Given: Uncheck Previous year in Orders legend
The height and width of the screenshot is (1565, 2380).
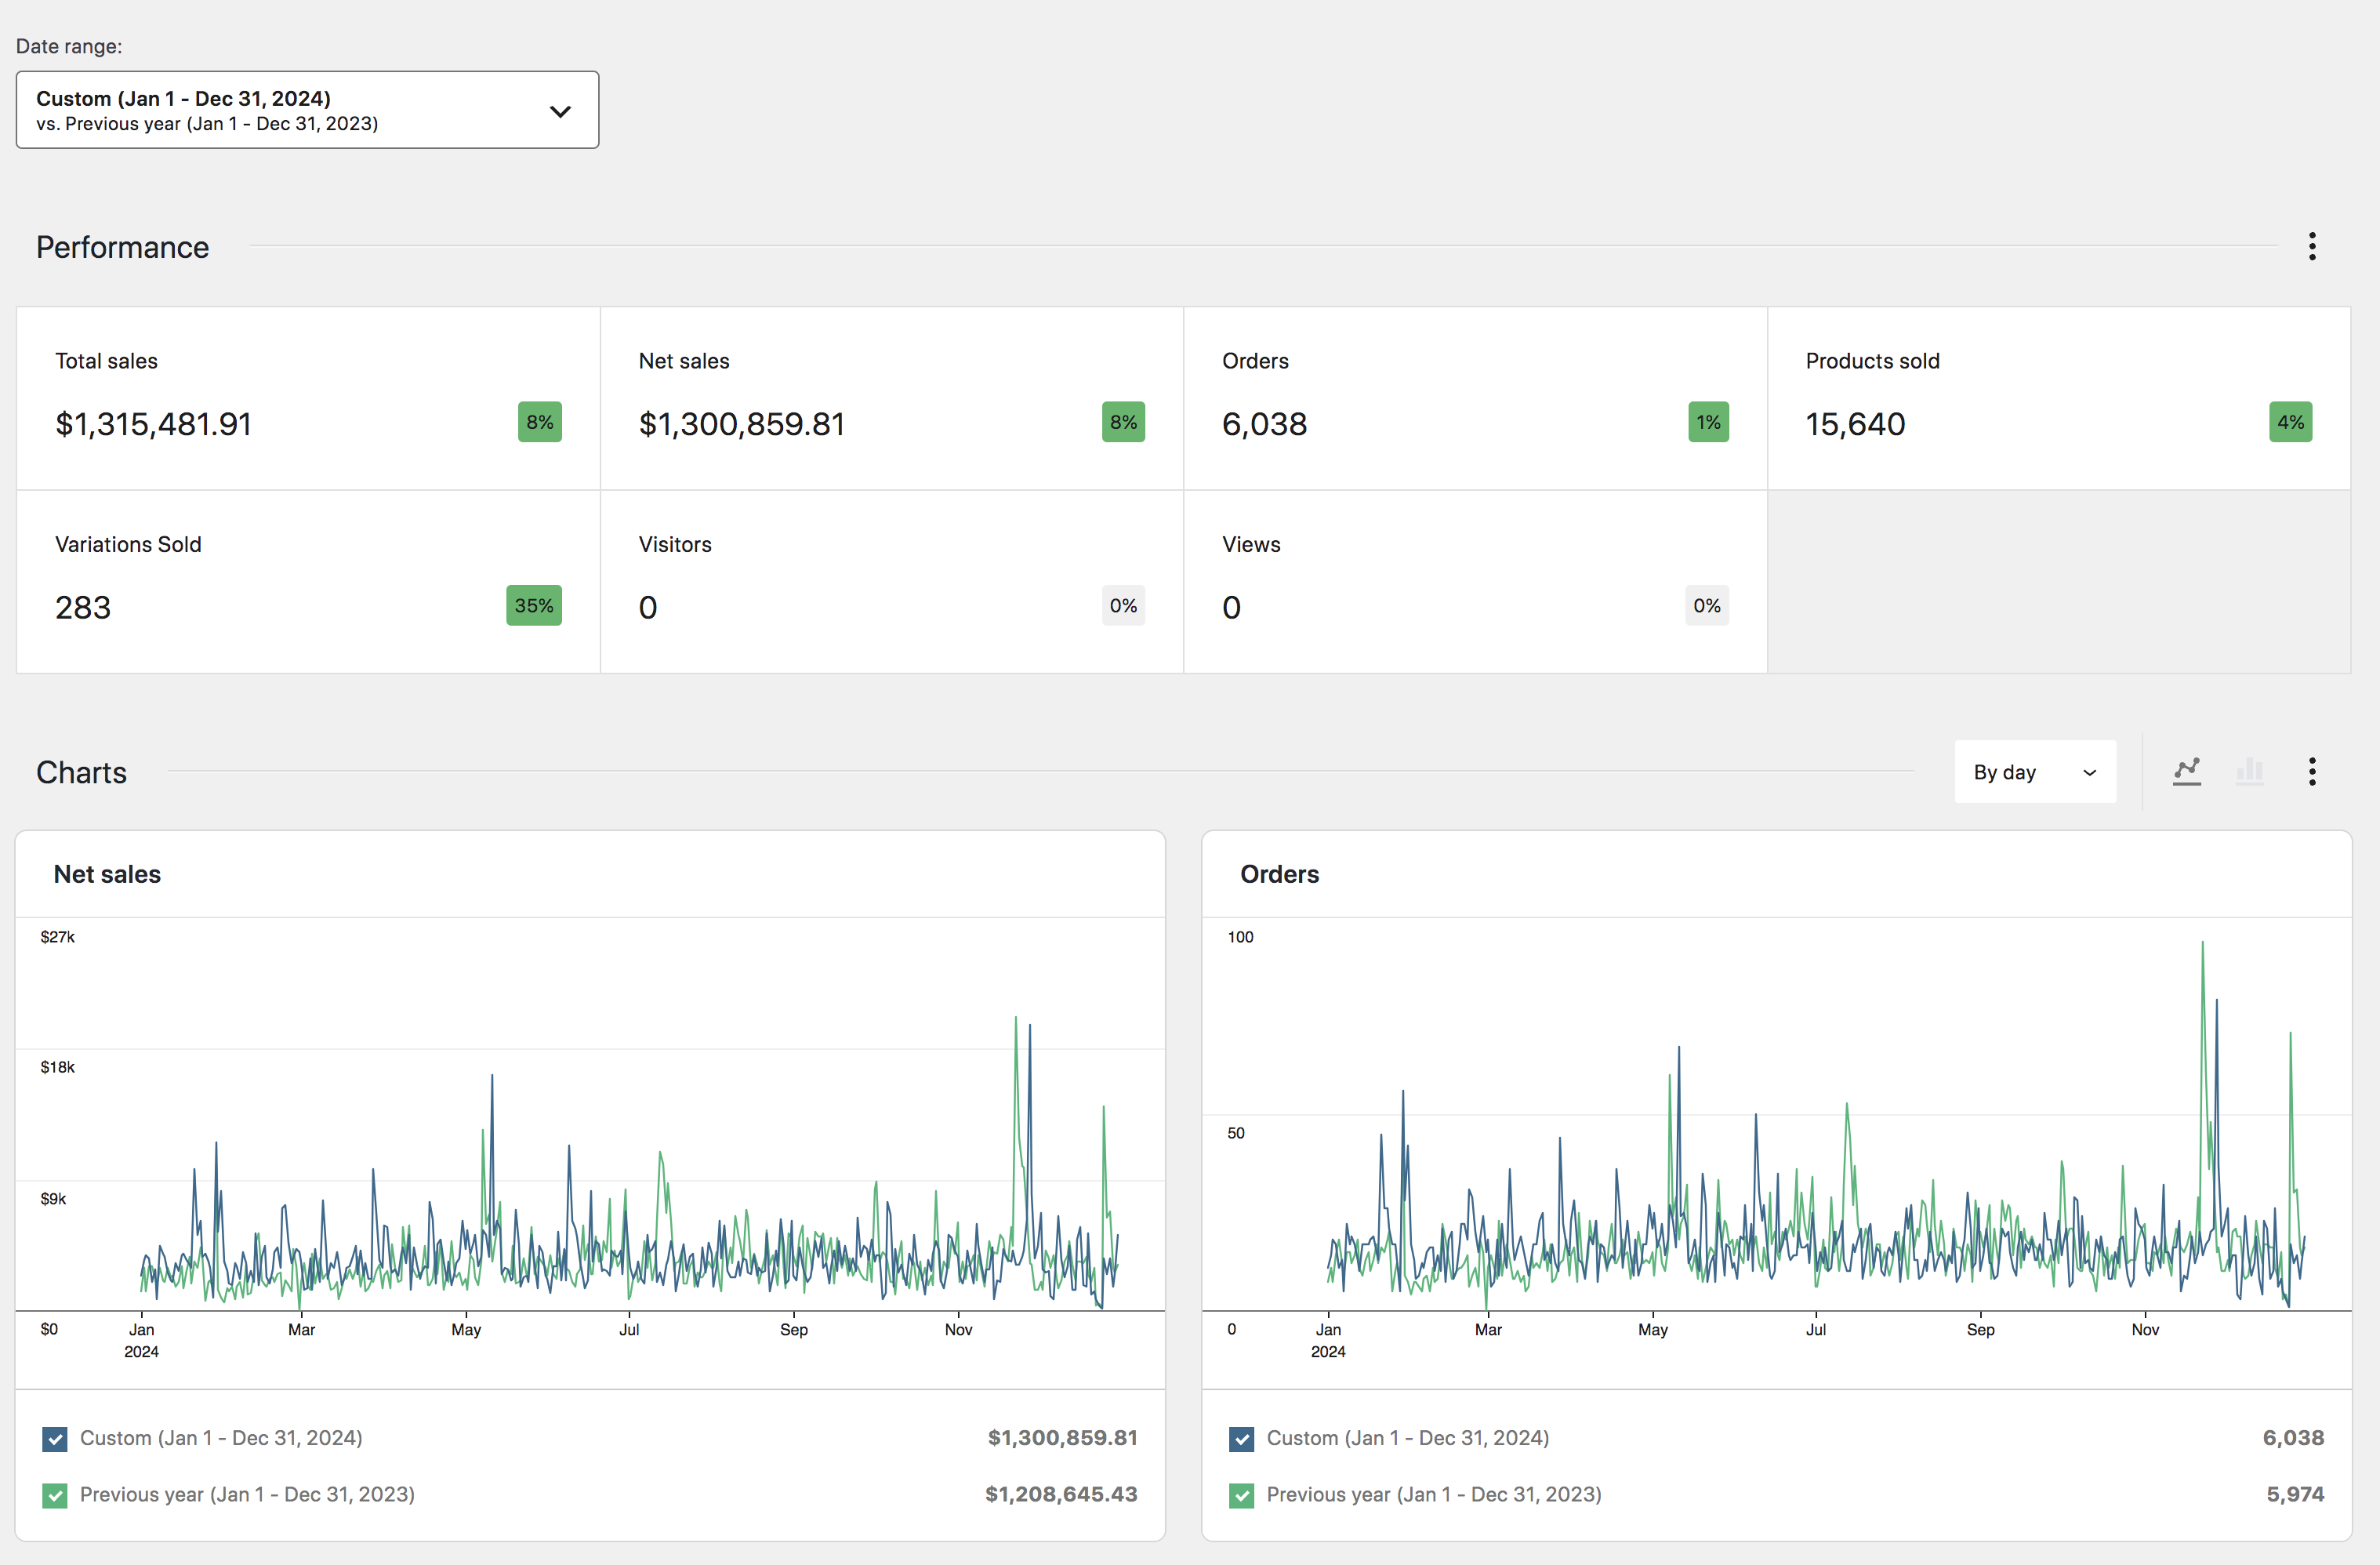Looking at the screenshot, I should 1241,1495.
